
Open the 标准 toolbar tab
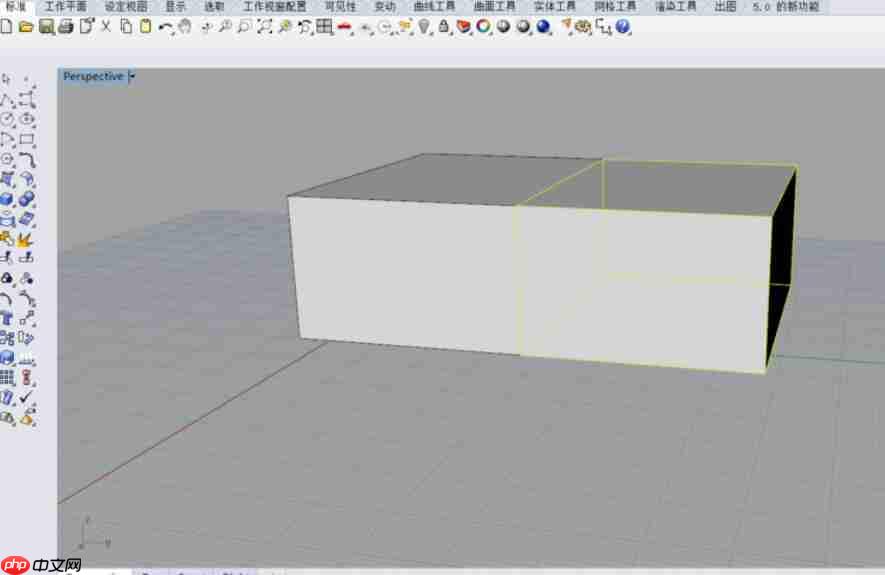[x=16, y=6]
